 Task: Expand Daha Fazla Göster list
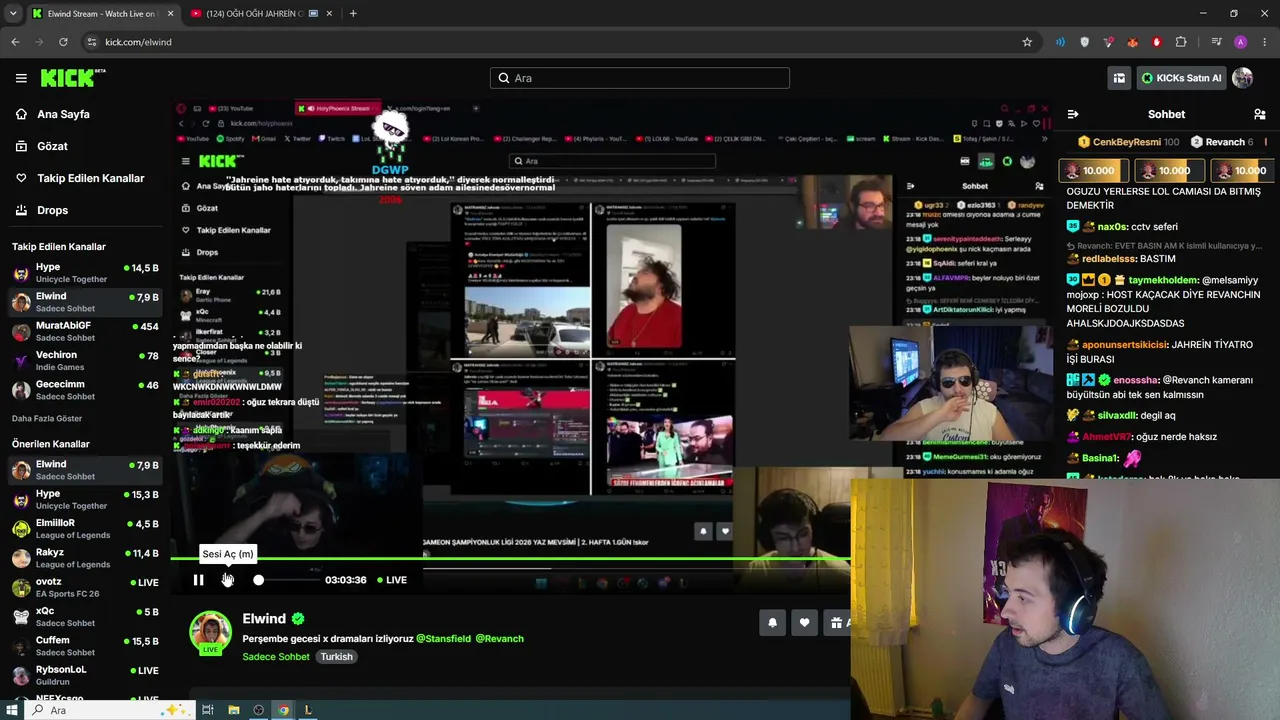click(47, 418)
